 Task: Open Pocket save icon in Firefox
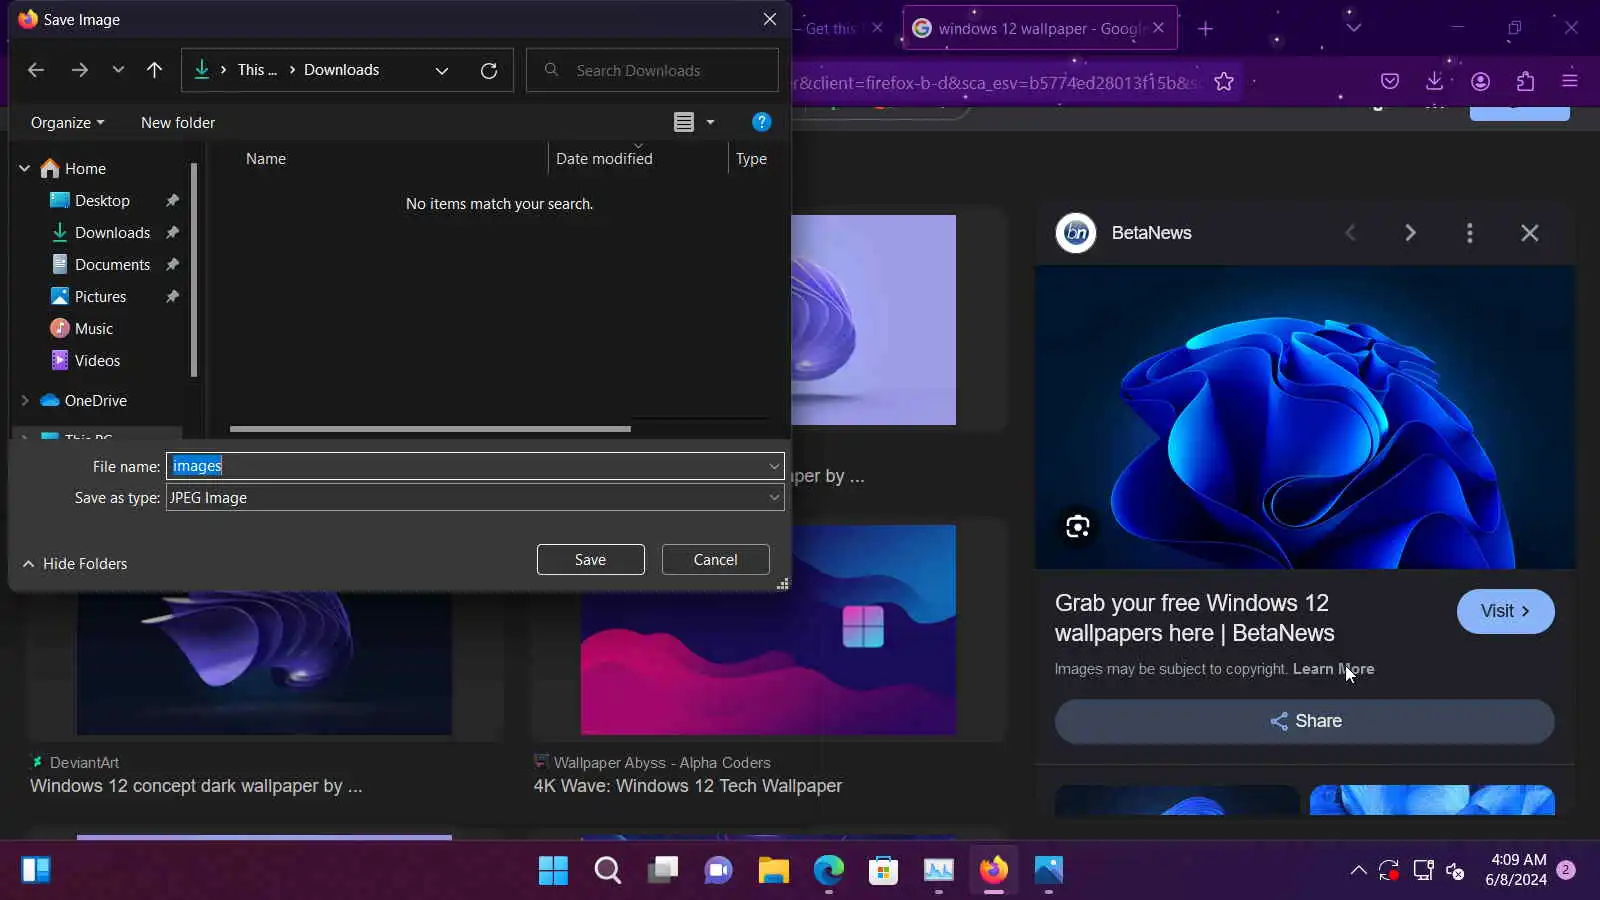[1390, 82]
